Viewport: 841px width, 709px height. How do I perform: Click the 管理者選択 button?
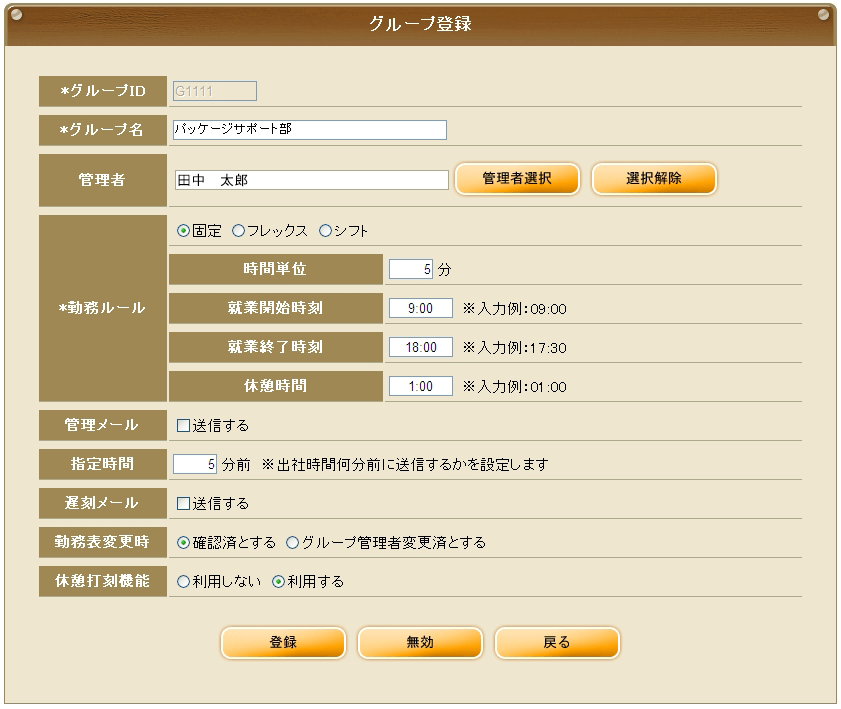pos(517,179)
